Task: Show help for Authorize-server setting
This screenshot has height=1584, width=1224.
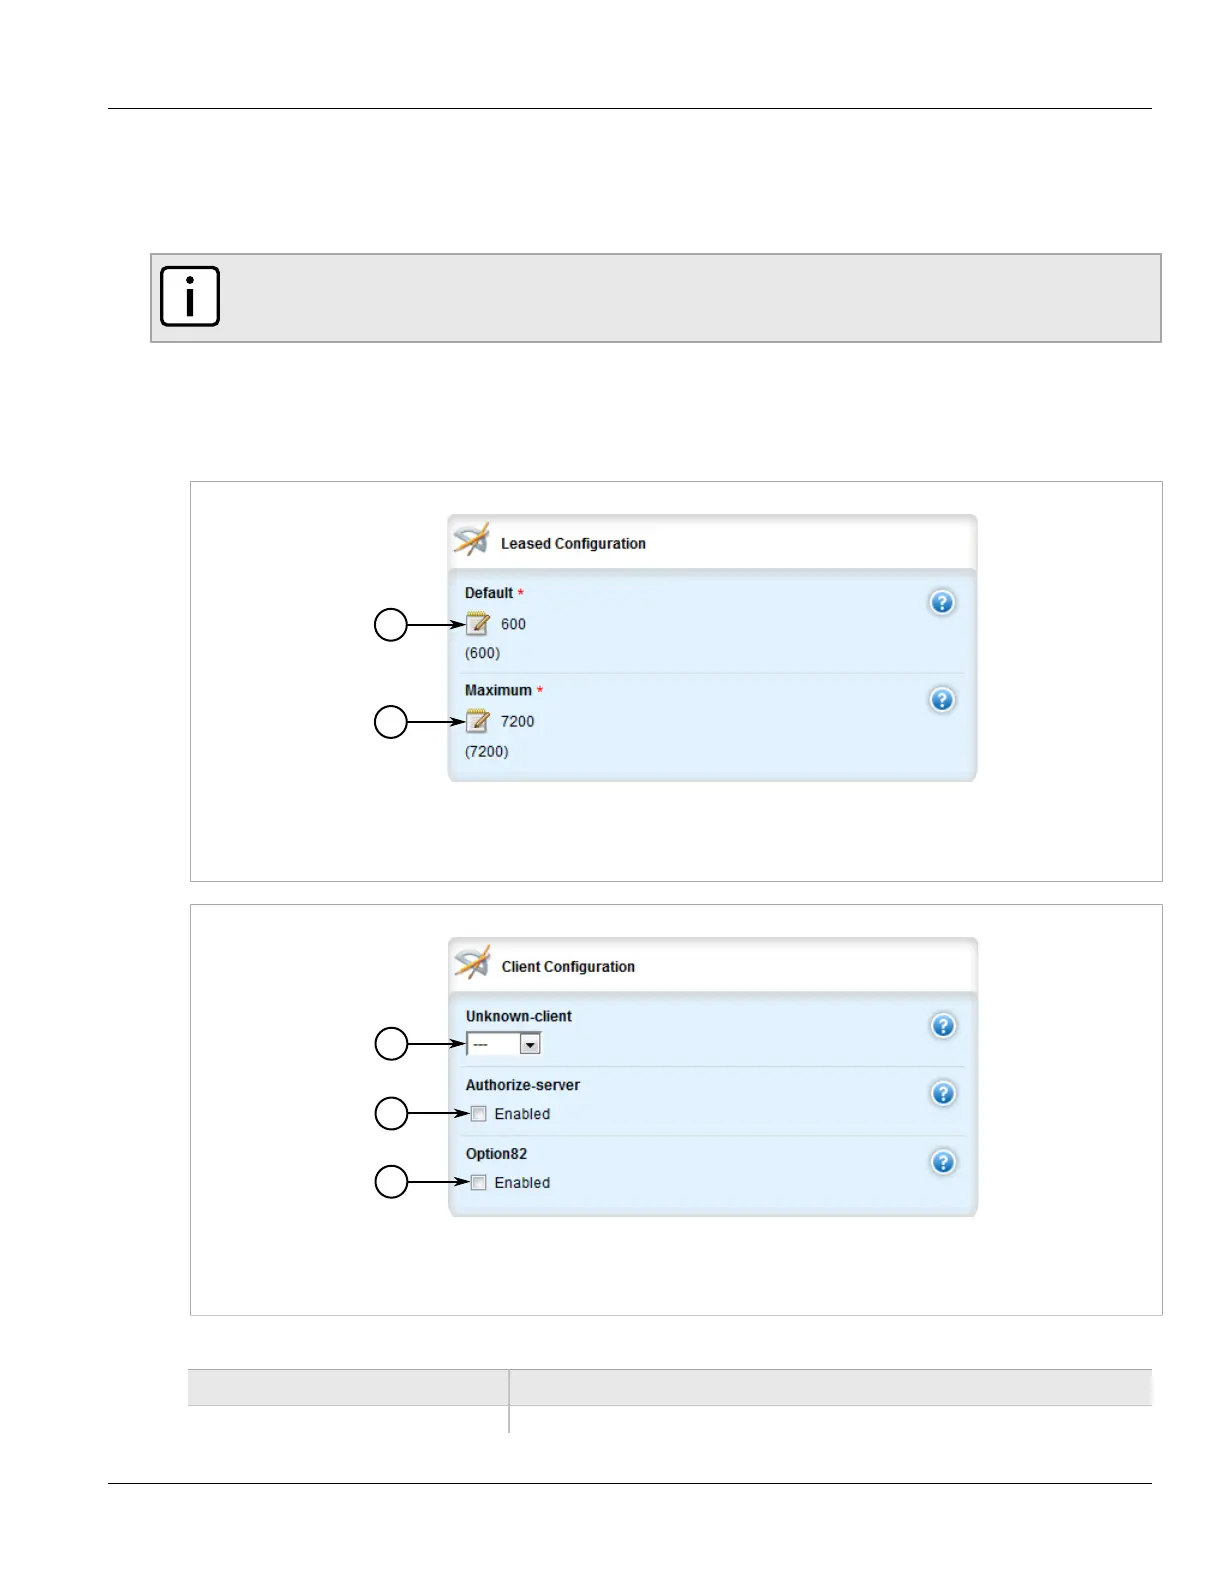Action: point(943,1094)
